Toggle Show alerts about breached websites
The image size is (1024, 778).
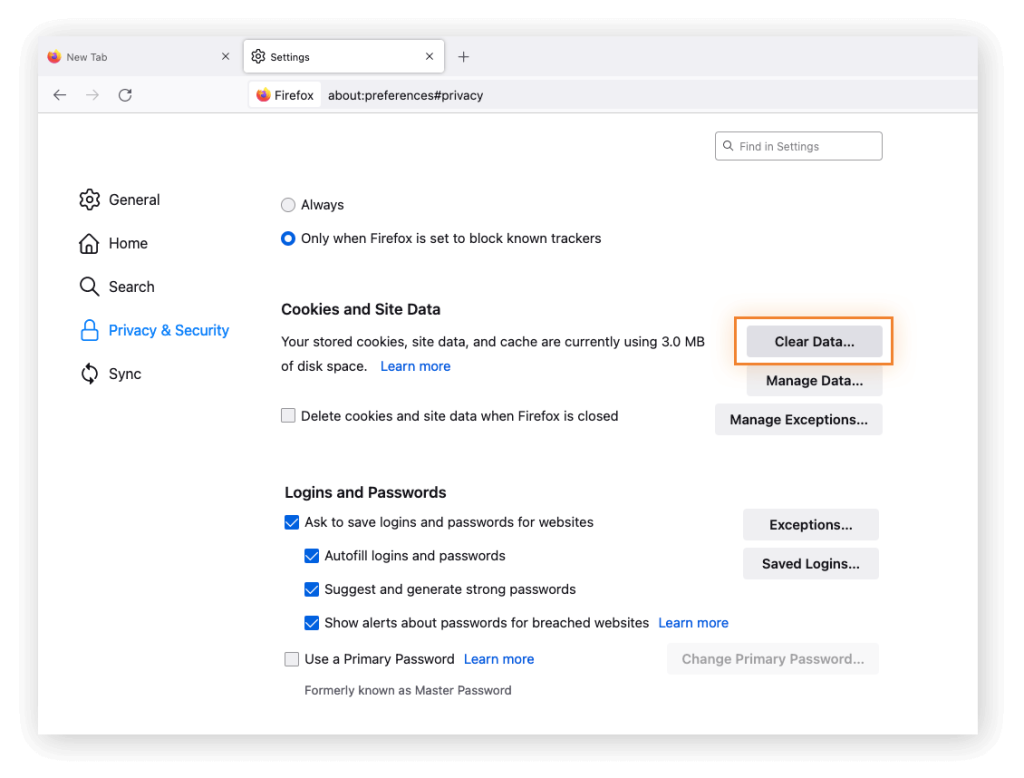312,623
